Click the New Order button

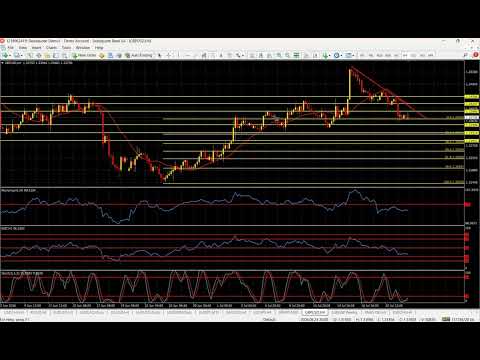[x=85, y=55]
